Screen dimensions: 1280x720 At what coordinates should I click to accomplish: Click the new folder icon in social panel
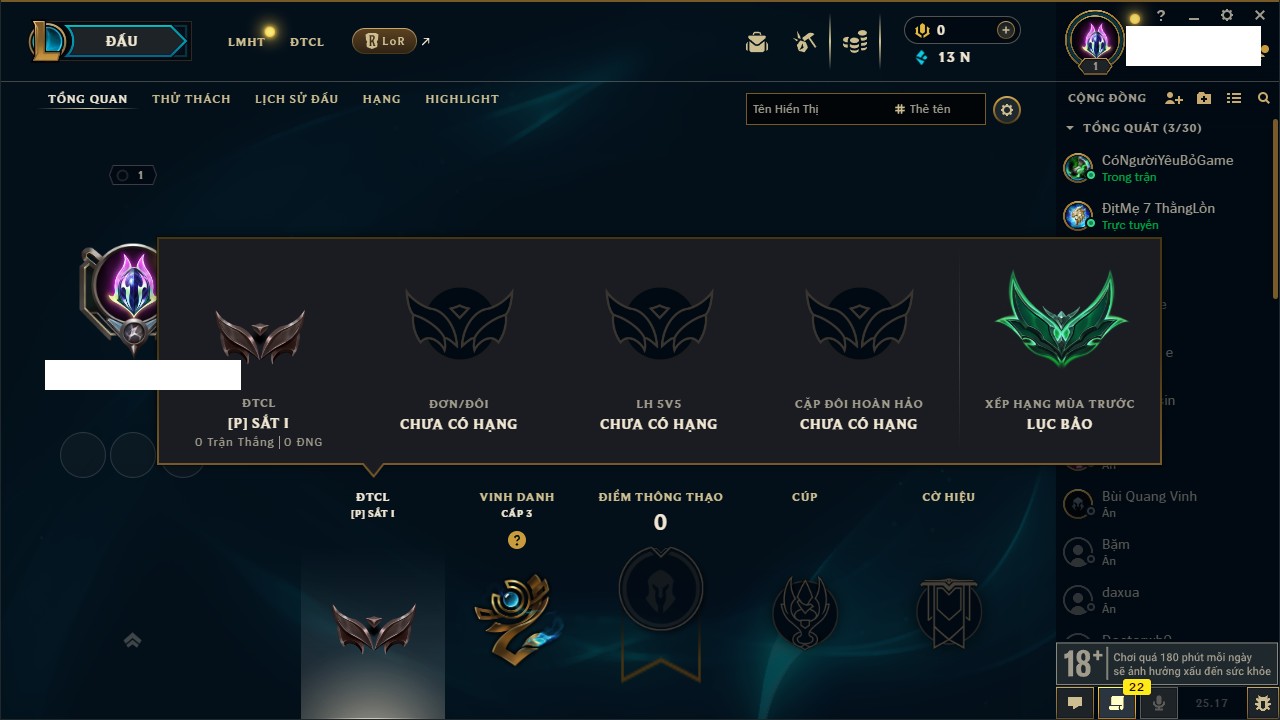(x=1204, y=98)
